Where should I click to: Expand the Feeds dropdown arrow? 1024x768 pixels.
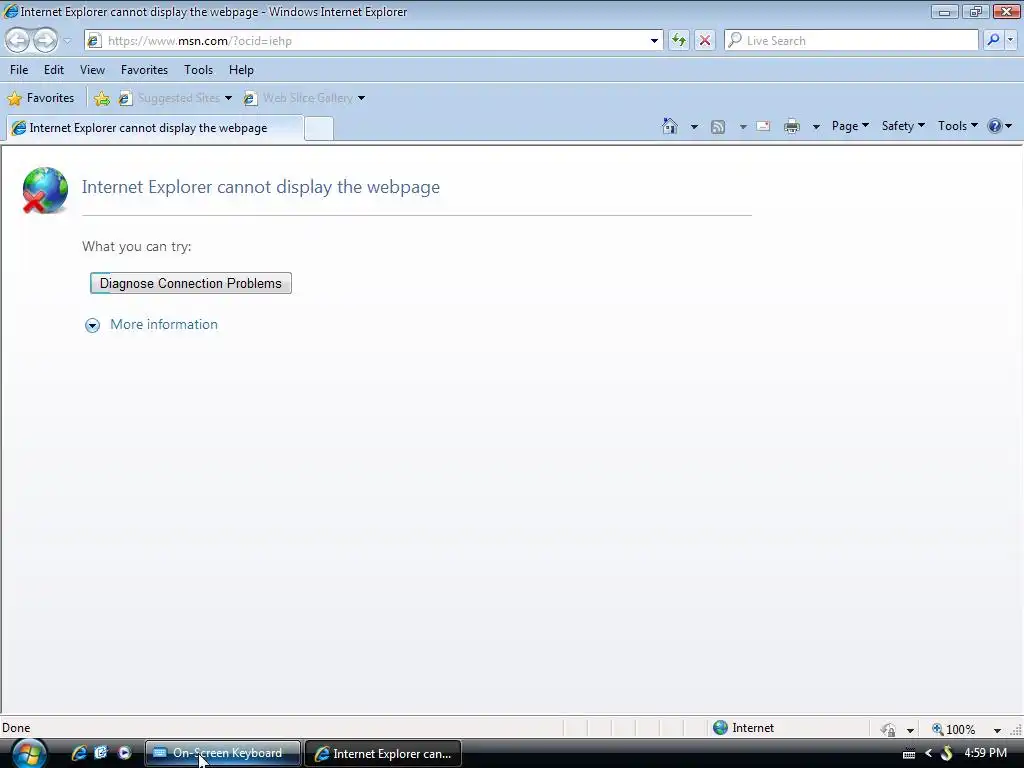[743, 127]
